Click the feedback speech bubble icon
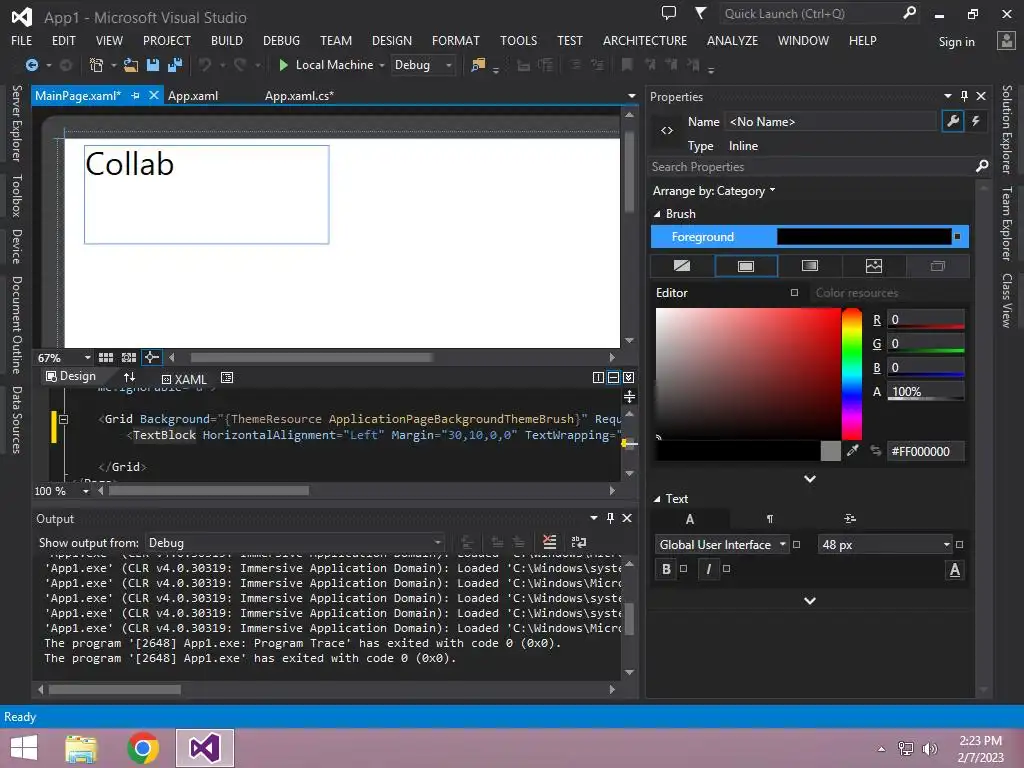Screen dimensions: 1024x768 pyautogui.click(x=669, y=13)
